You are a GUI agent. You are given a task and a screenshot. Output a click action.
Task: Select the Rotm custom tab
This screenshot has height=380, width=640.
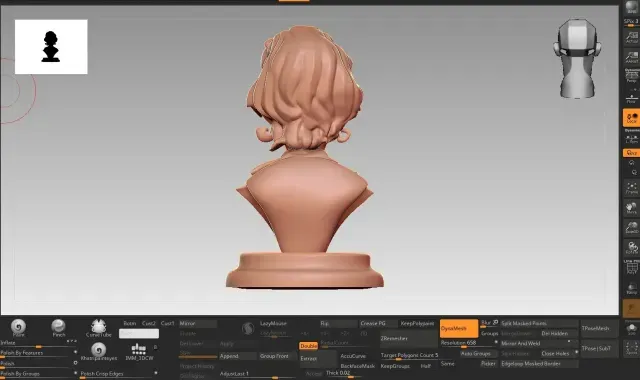(x=129, y=323)
